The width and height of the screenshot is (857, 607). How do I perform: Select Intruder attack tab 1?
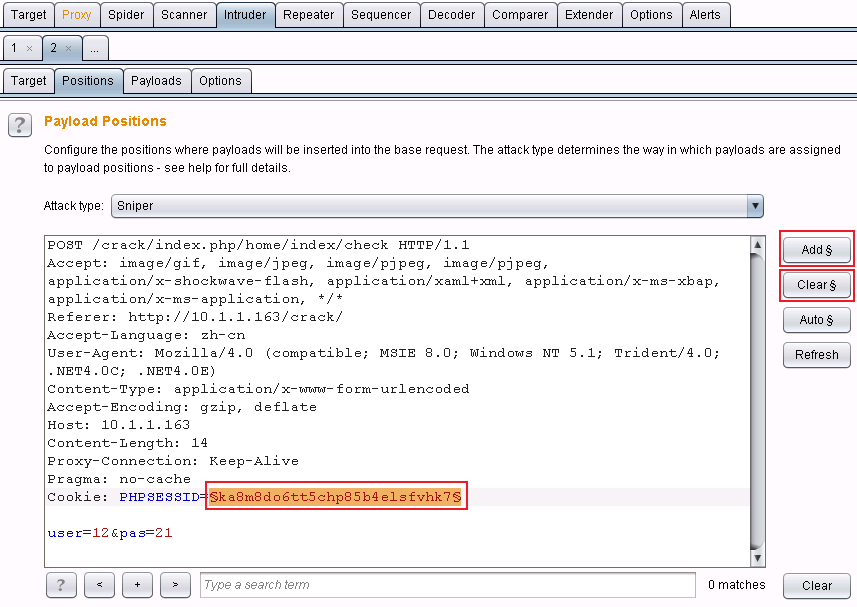point(15,48)
